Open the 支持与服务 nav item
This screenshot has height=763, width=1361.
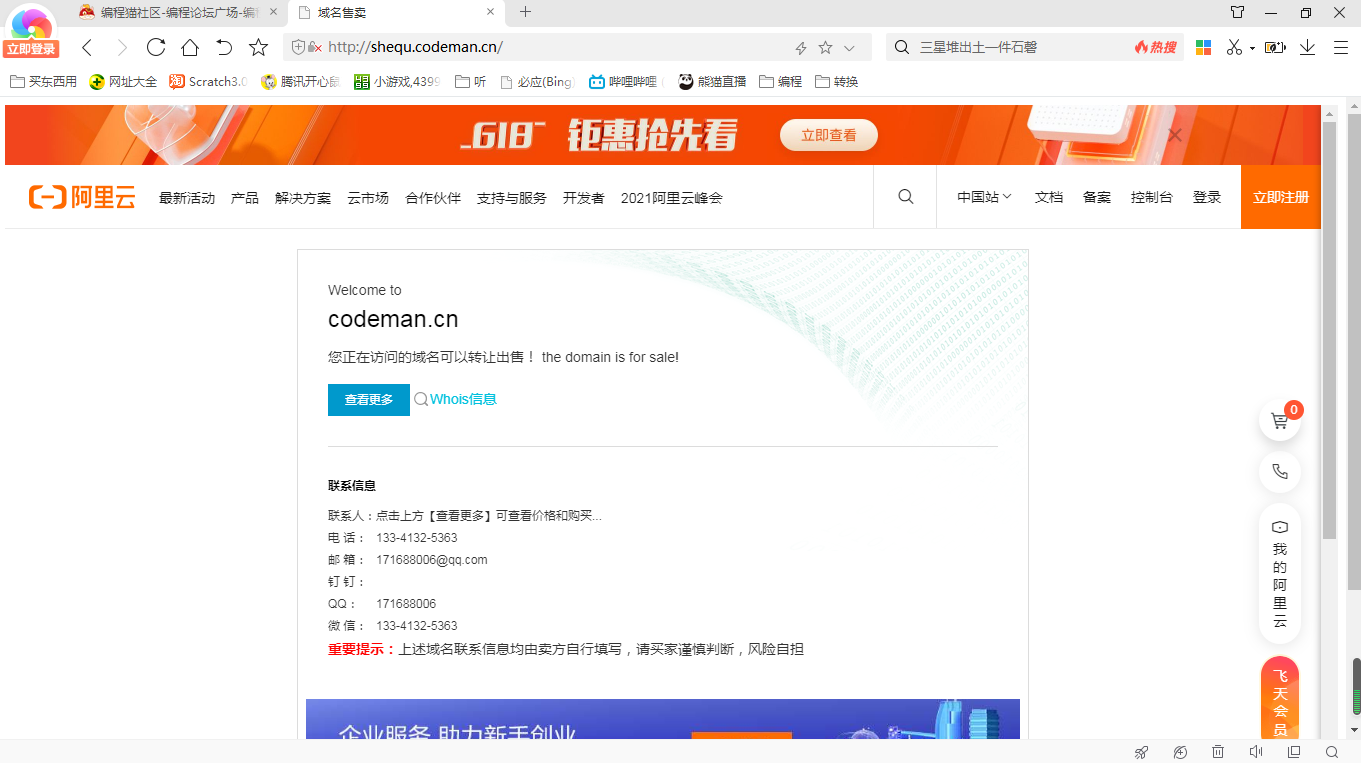click(x=512, y=198)
